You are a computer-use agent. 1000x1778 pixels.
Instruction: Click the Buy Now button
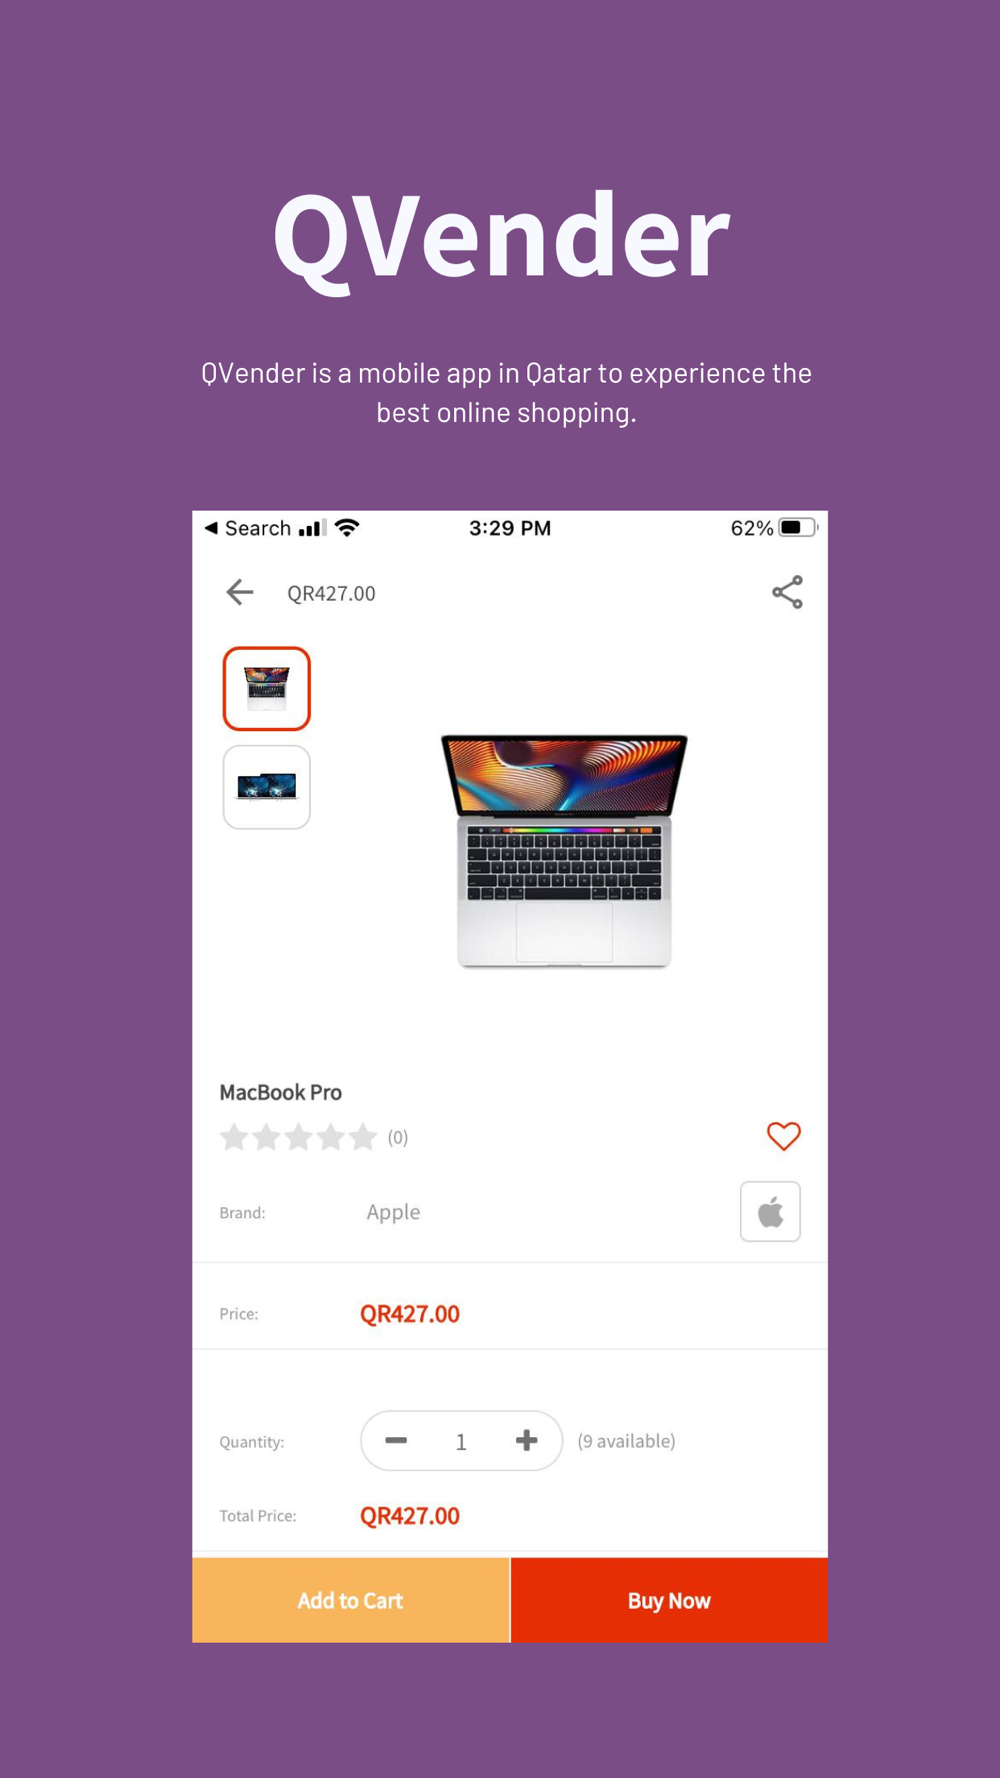(x=669, y=1600)
